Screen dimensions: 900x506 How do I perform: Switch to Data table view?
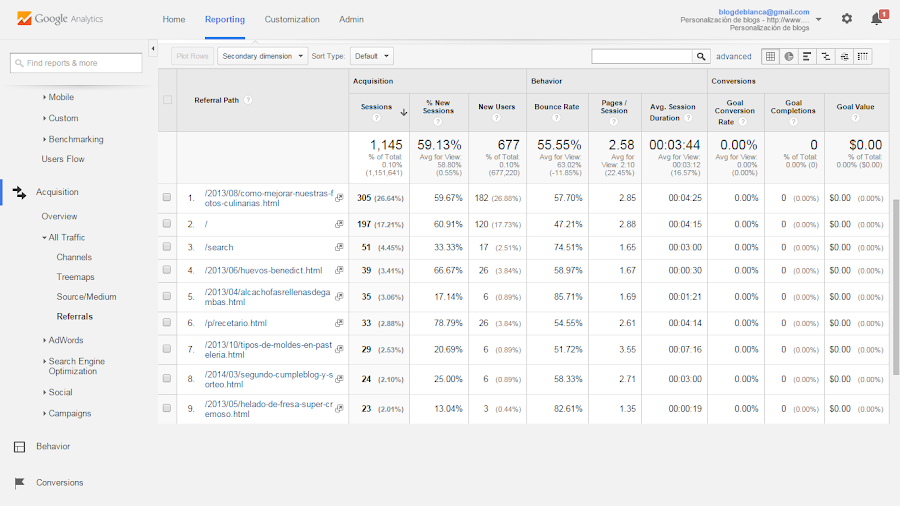point(770,56)
